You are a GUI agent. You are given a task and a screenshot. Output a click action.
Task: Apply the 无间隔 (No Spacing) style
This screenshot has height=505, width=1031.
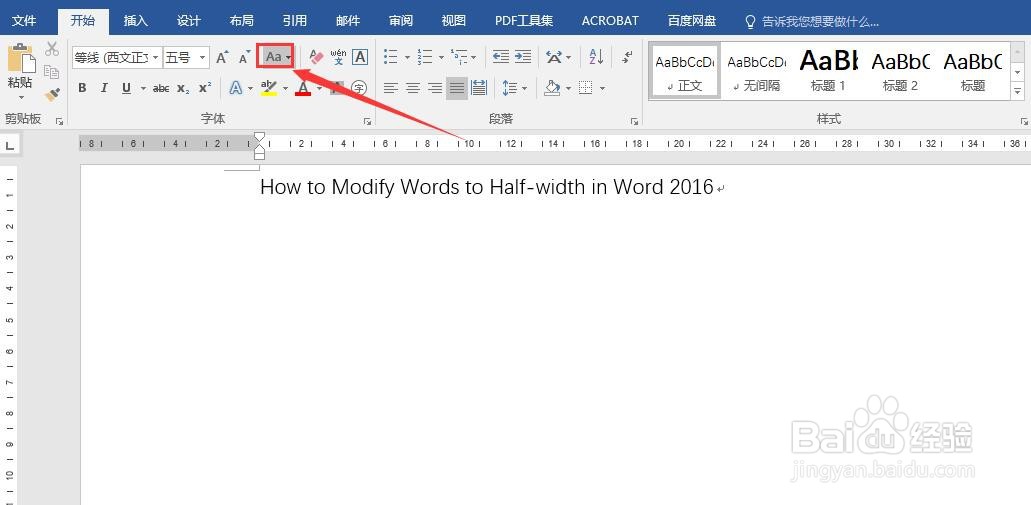(756, 72)
